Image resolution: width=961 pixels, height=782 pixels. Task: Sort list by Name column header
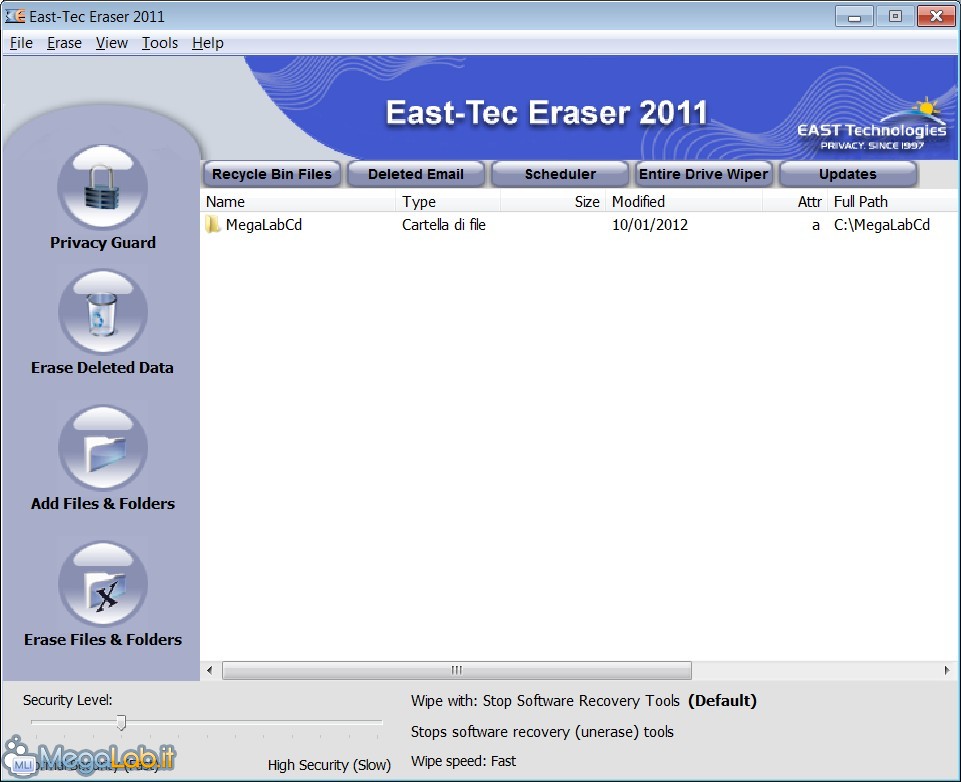point(298,202)
